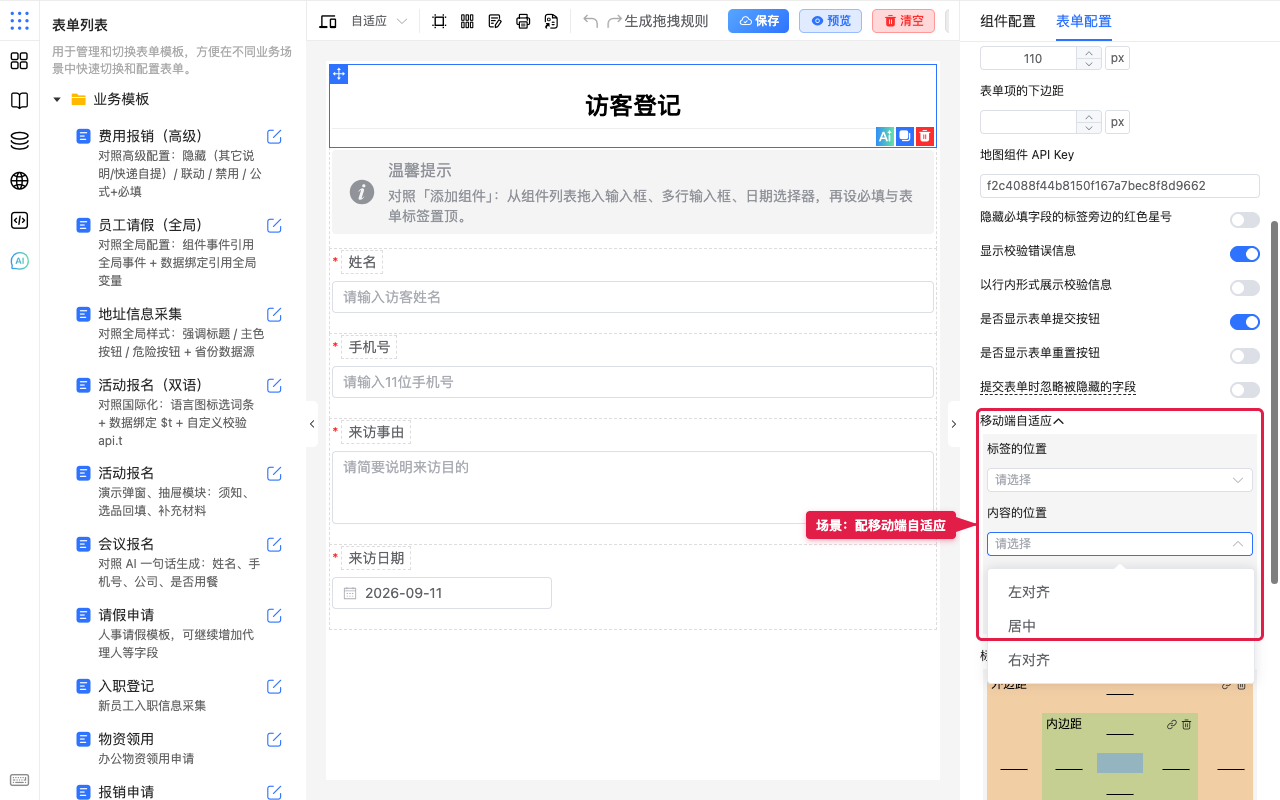This screenshot has width=1280, height=800.
Task: Click the 清空 button
Action: (x=903, y=21)
